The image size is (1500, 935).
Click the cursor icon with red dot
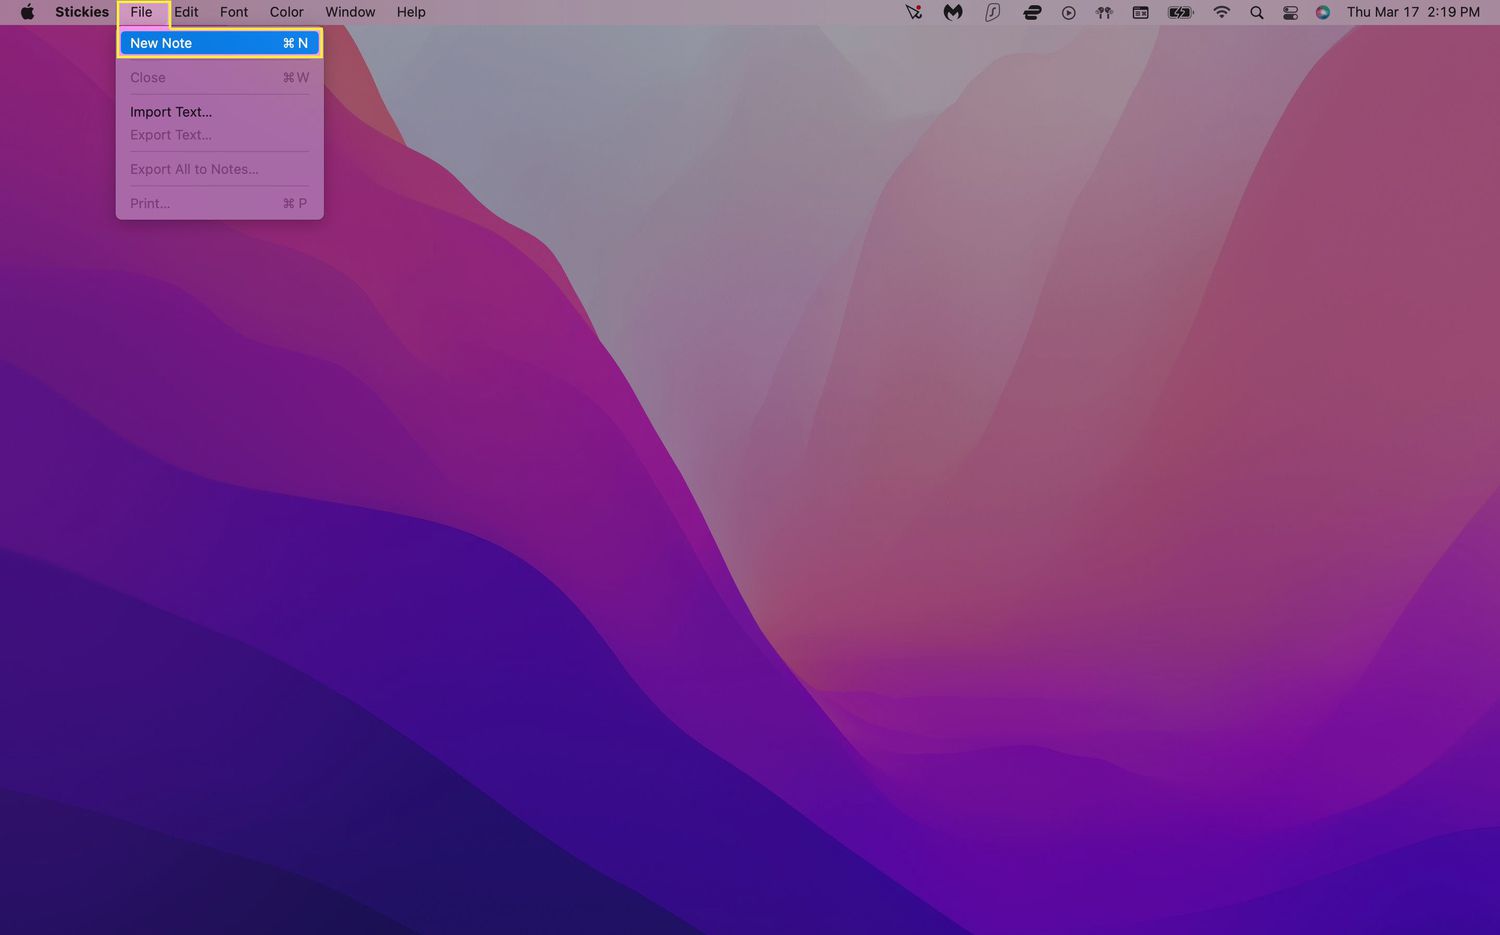[x=914, y=12]
